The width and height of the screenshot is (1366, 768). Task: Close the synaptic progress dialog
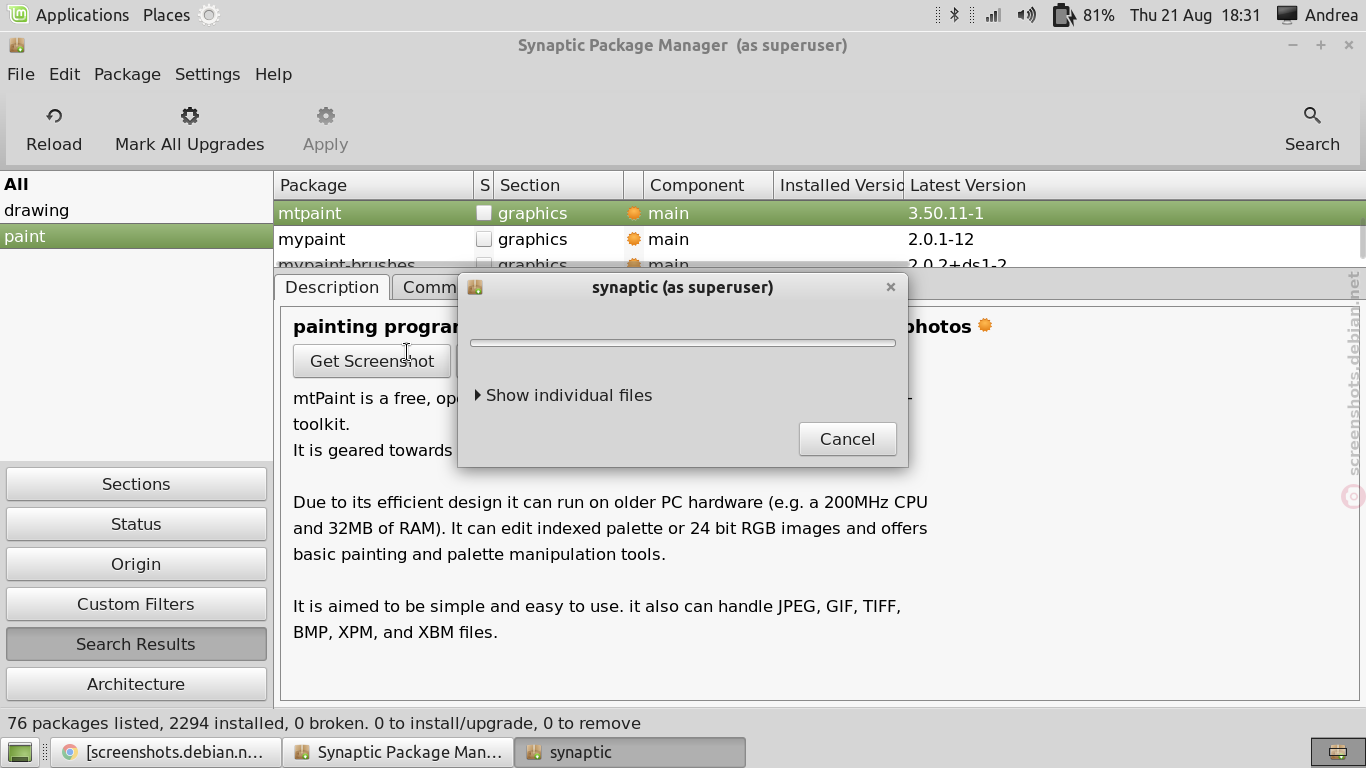[x=890, y=287]
